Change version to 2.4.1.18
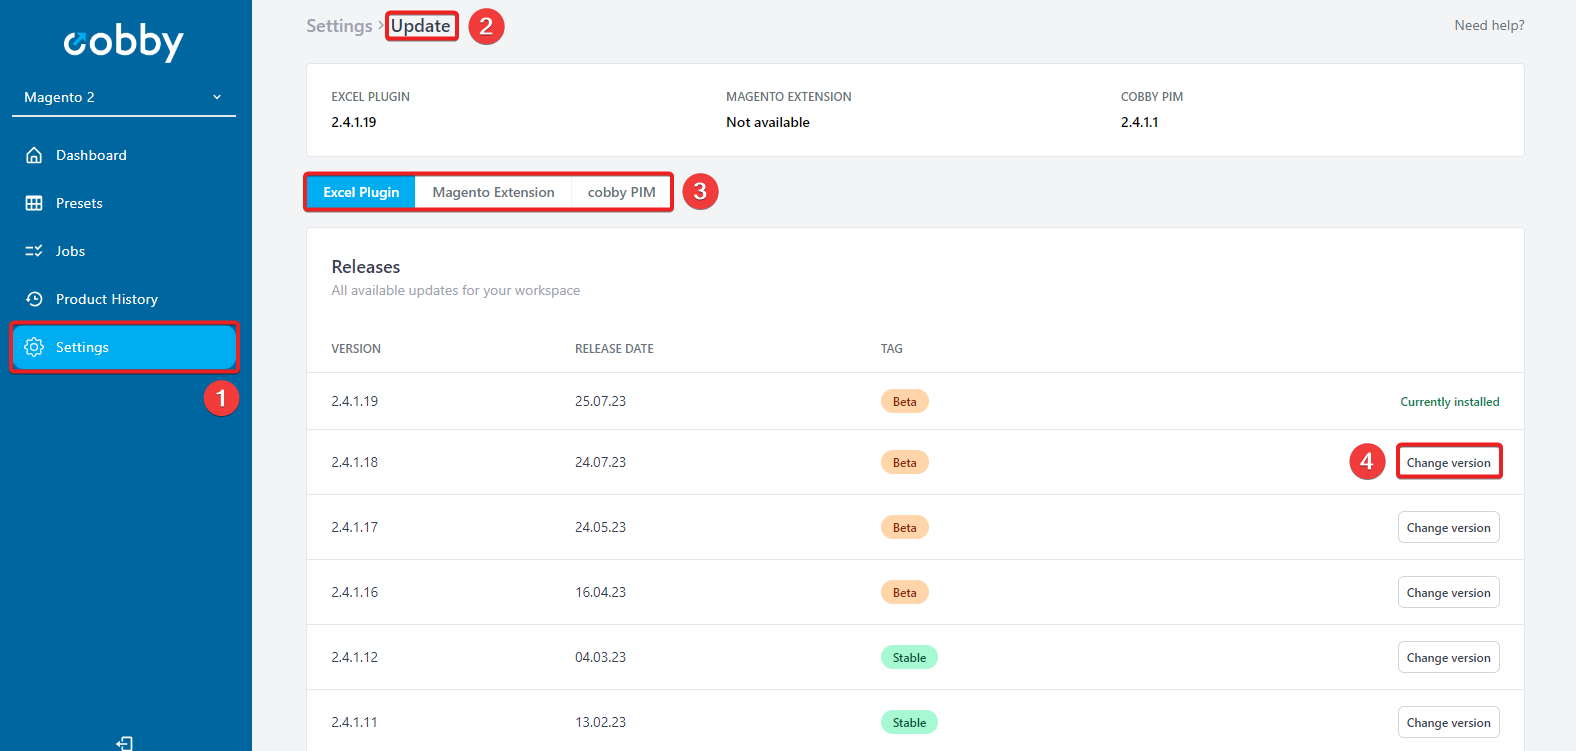1576x751 pixels. (1448, 462)
